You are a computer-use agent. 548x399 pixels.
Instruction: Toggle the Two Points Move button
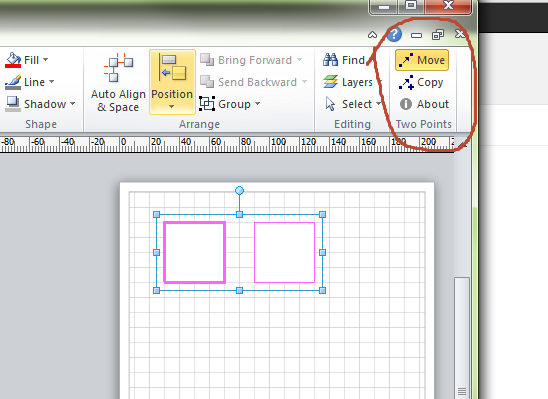pyautogui.click(x=422, y=60)
